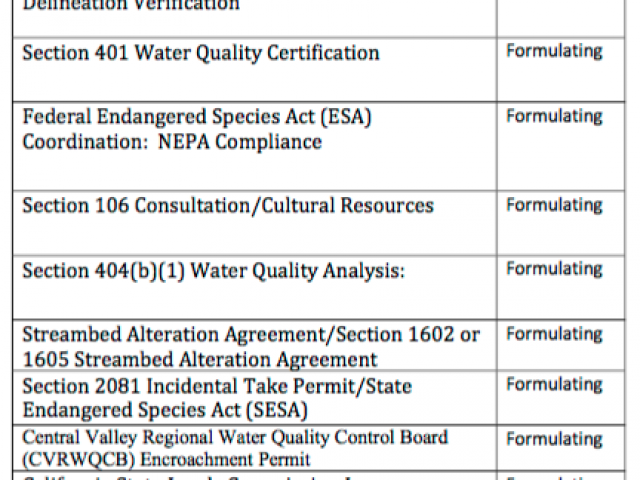Click Section 404(b)(1) Water Quality Analysis text
This screenshot has width=640, height=480.
(x=213, y=271)
